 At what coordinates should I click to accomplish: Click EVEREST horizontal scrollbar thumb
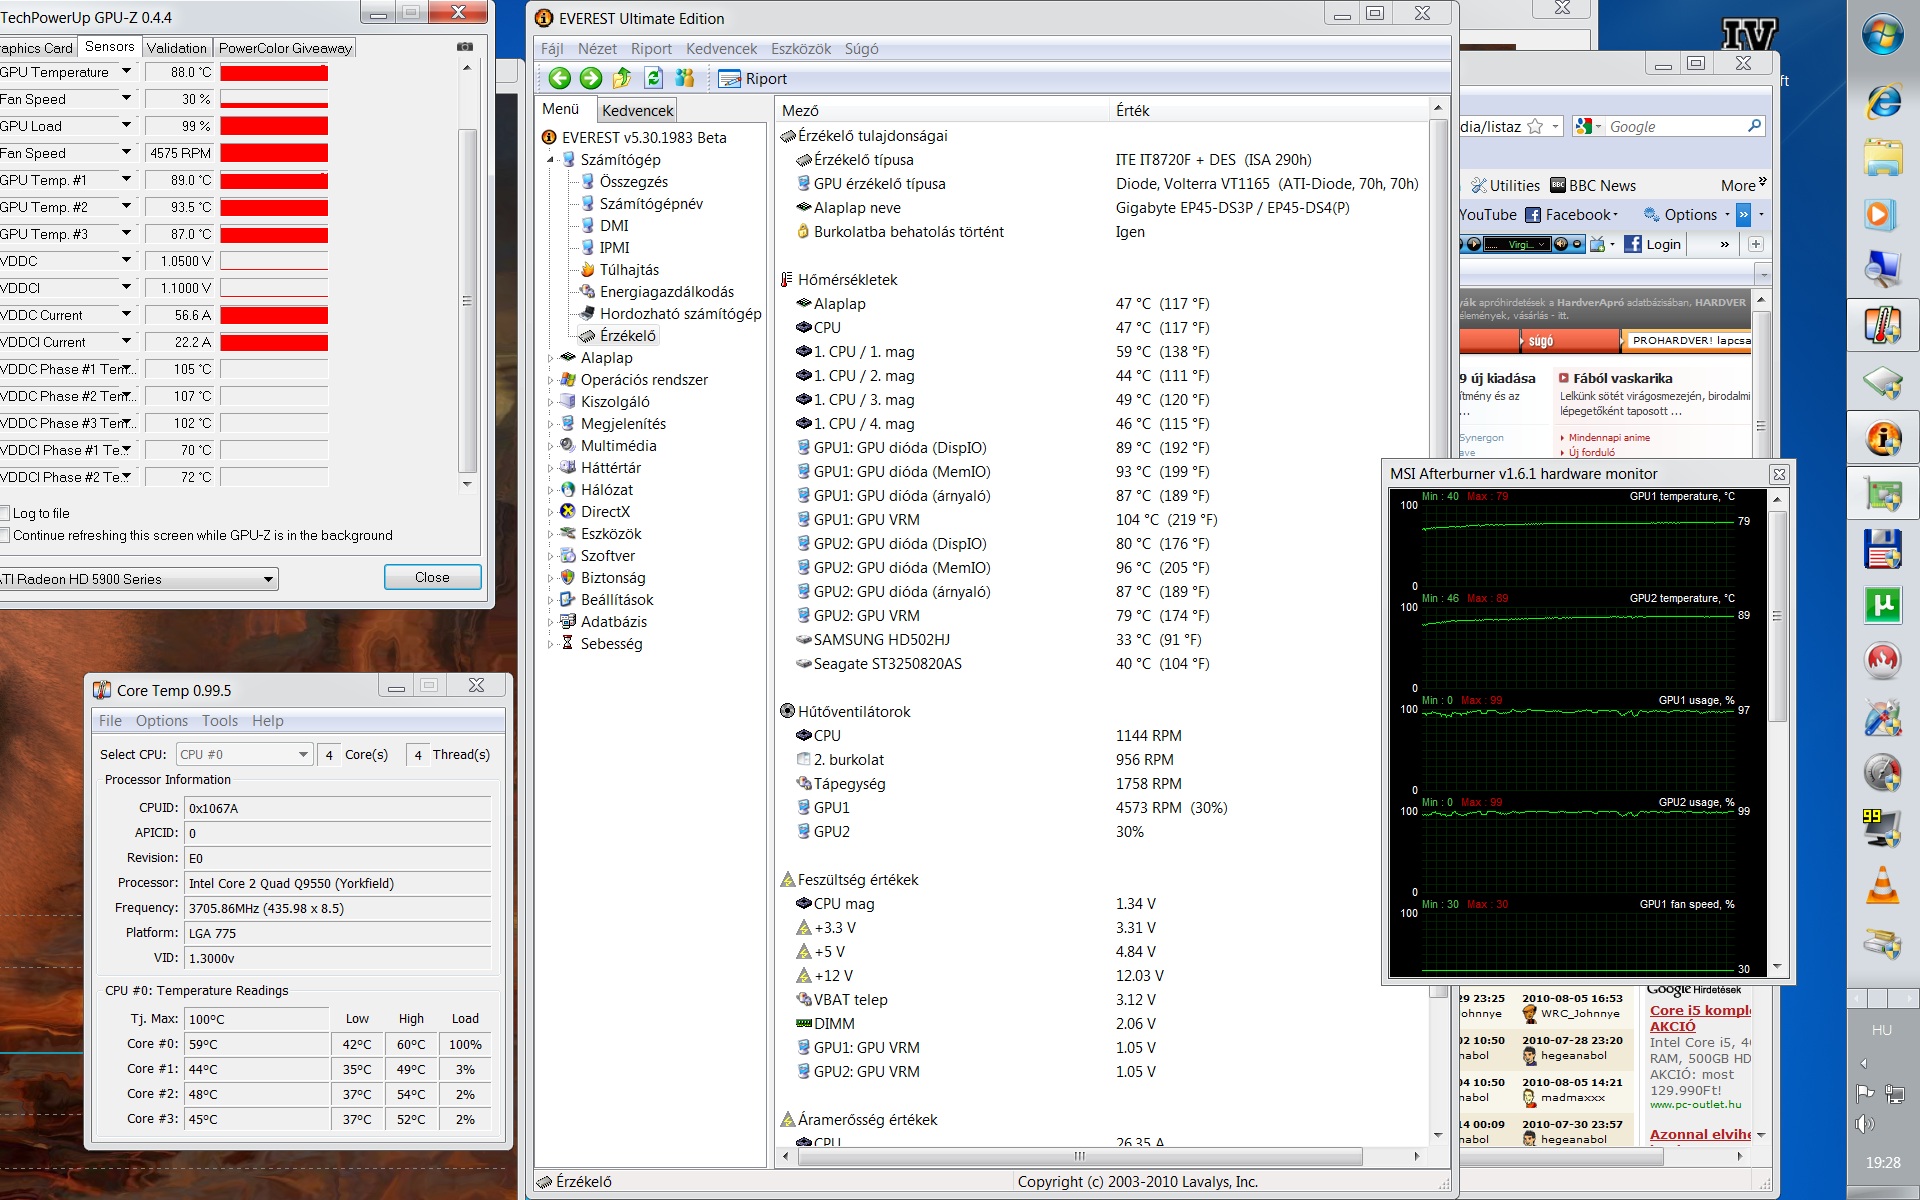[1079, 1156]
